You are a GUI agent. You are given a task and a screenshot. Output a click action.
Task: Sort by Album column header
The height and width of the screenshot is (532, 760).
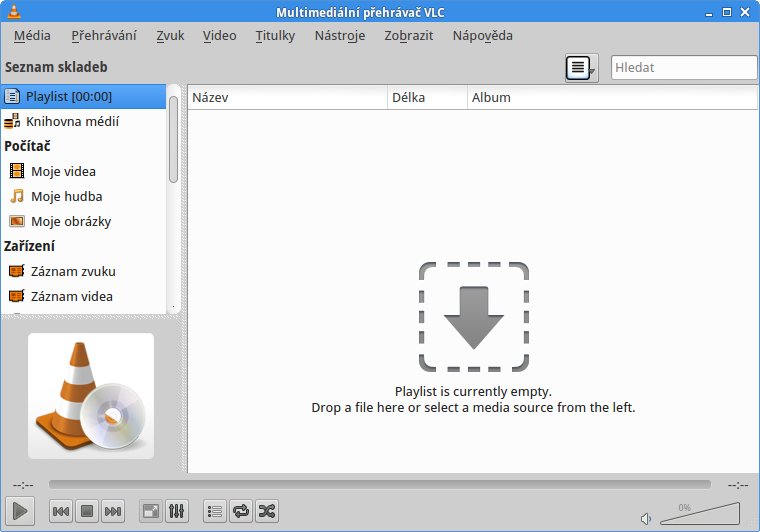612,97
